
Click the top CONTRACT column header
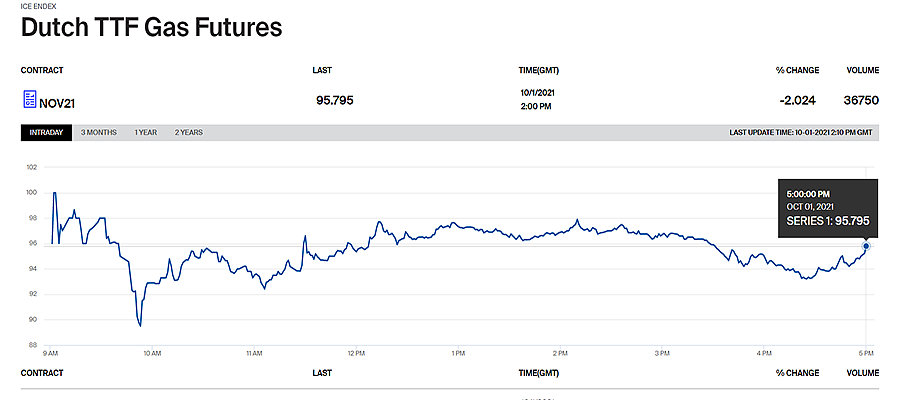pyautogui.click(x=42, y=71)
